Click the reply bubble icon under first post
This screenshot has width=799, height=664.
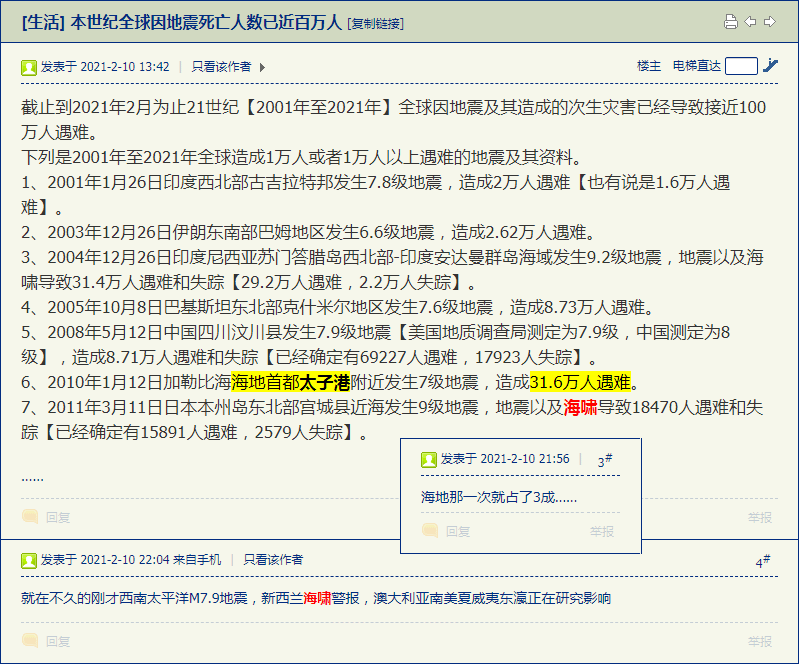30,517
